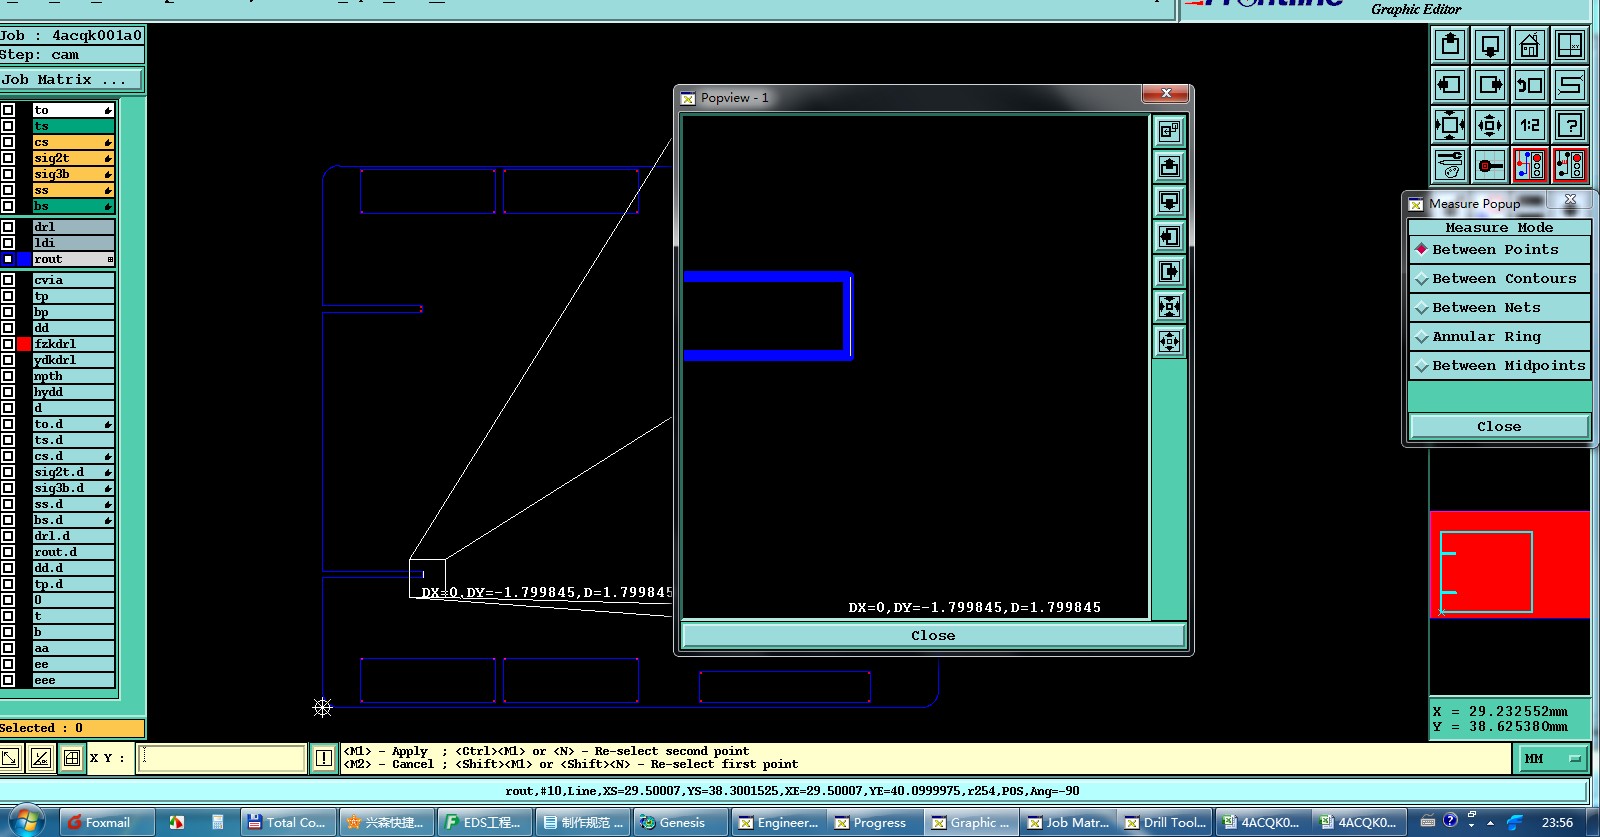Click pan-left icon in Popview sidebar
The width and height of the screenshot is (1600, 837).
(x=1169, y=236)
